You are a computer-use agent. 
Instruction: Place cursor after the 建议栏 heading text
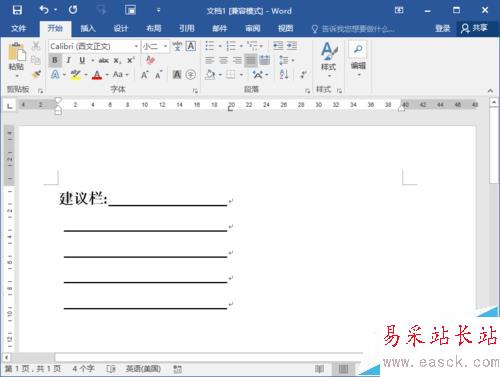pos(108,199)
